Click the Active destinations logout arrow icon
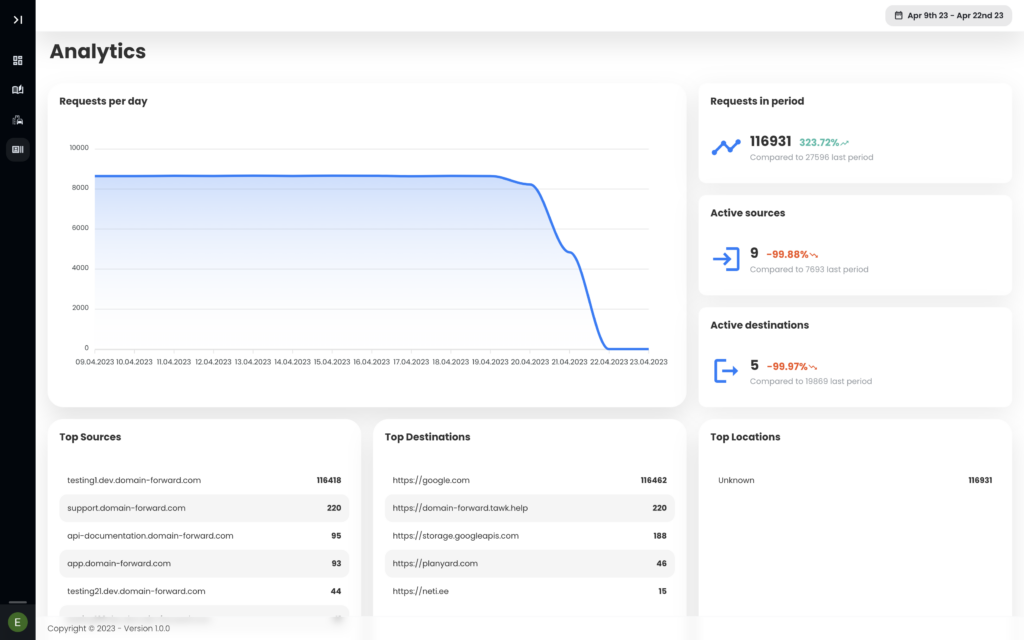This screenshot has height=640, width=1024. pyautogui.click(x=726, y=371)
